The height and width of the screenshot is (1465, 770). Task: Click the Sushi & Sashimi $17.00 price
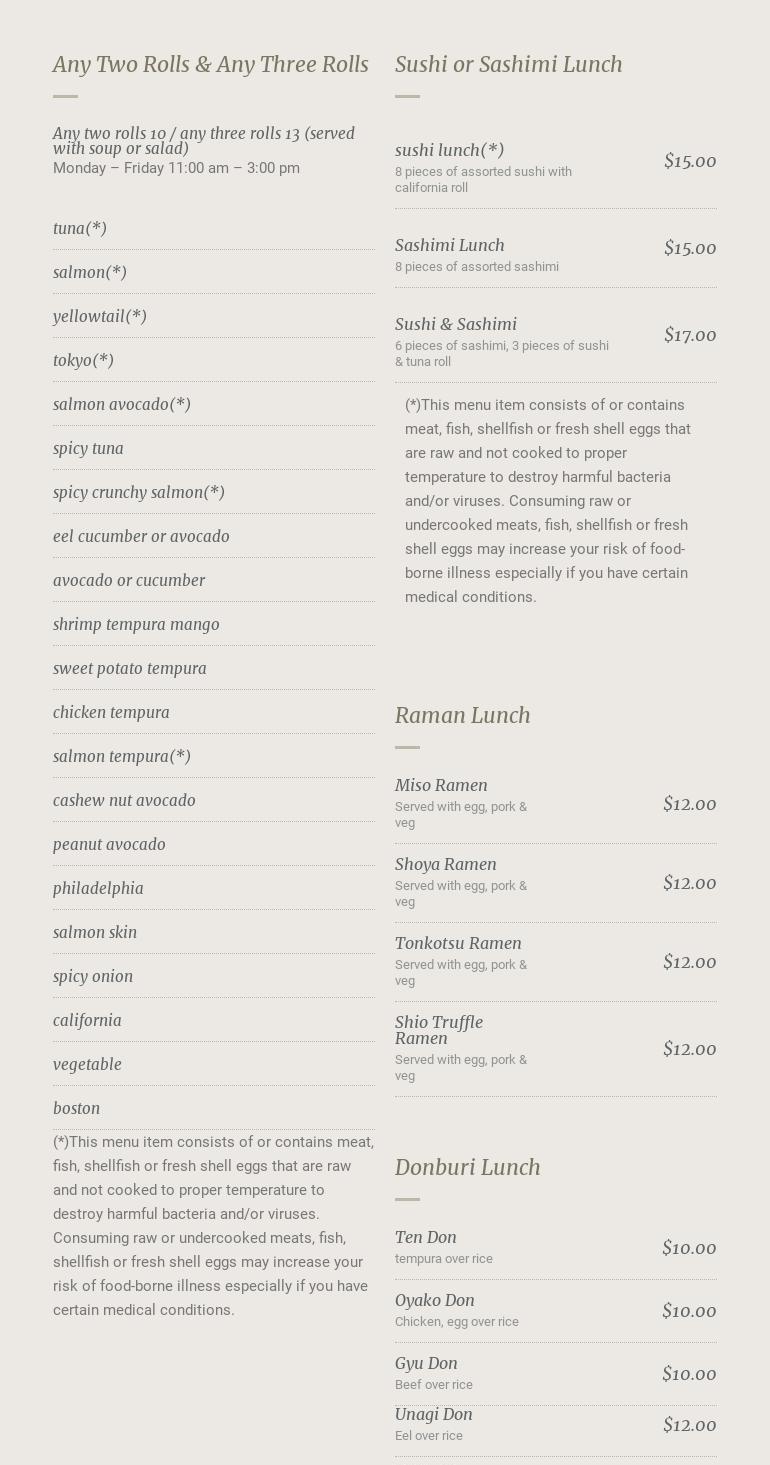(690, 335)
